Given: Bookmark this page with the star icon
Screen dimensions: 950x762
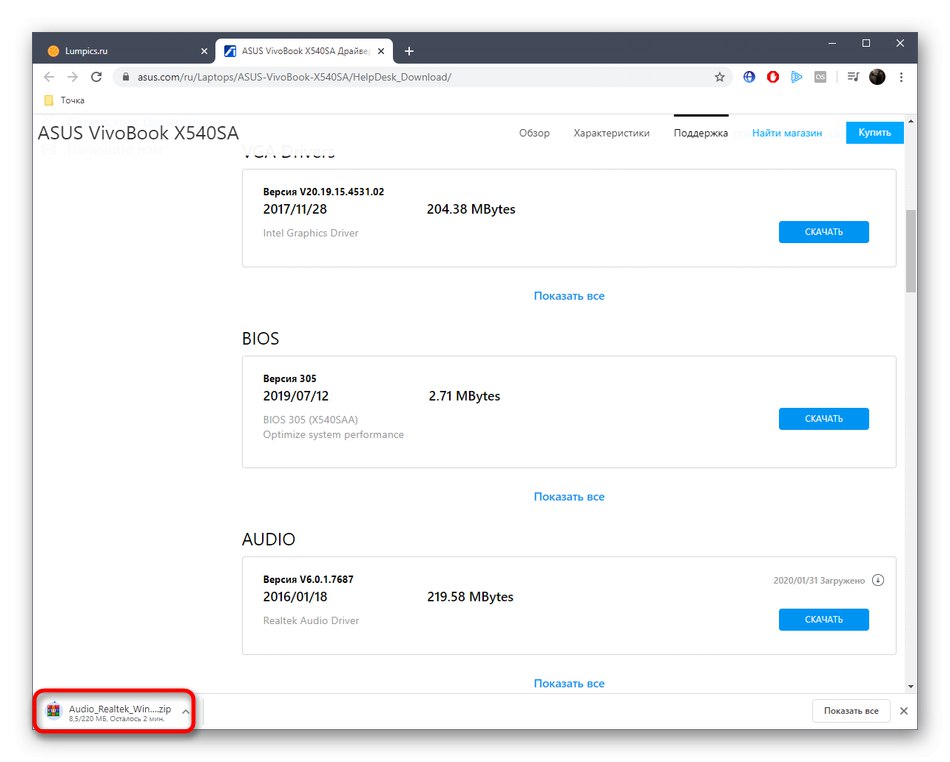Looking at the screenshot, I should [x=719, y=77].
